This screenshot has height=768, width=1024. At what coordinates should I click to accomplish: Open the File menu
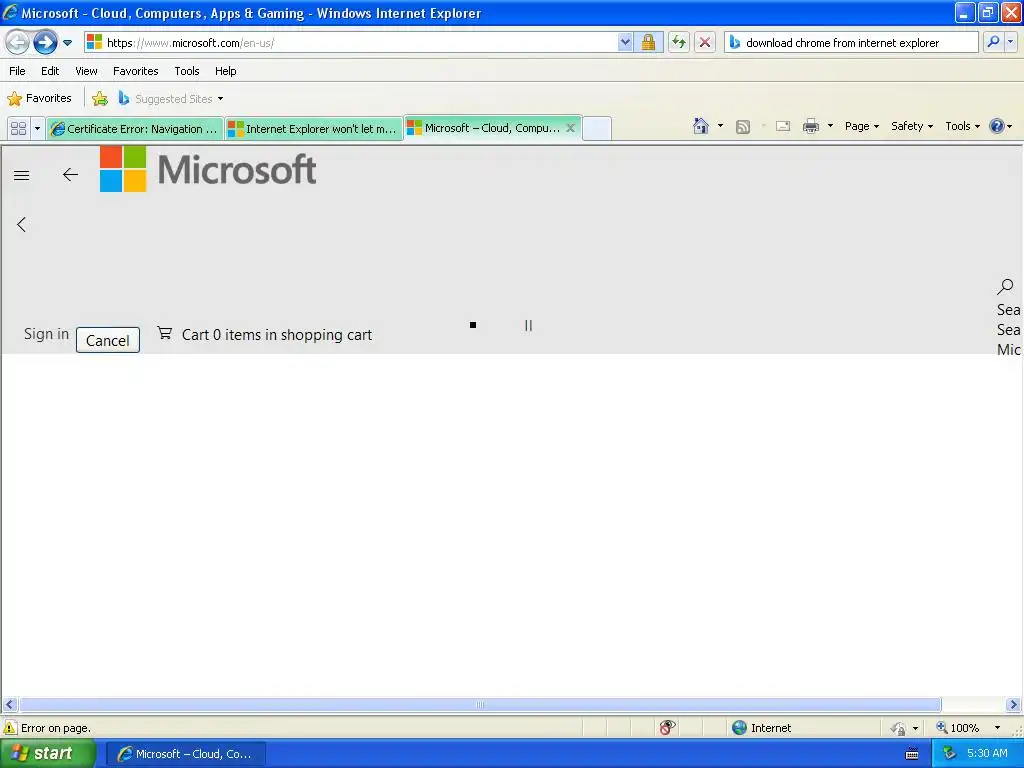18,71
